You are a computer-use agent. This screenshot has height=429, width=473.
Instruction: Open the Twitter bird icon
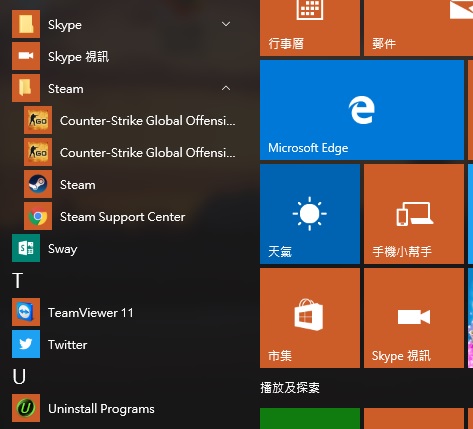tap(26, 344)
